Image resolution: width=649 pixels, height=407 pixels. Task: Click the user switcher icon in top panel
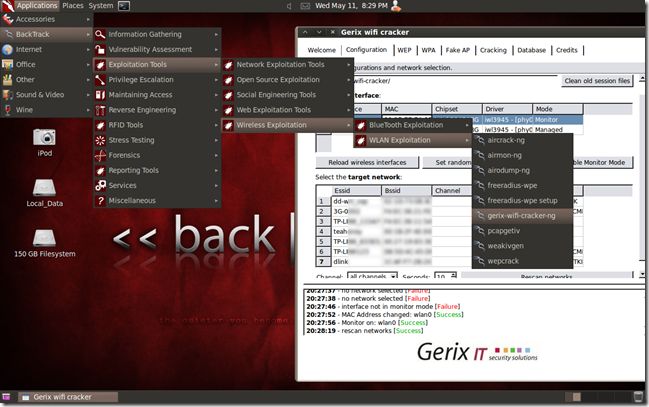pyautogui.click(x=396, y=6)
